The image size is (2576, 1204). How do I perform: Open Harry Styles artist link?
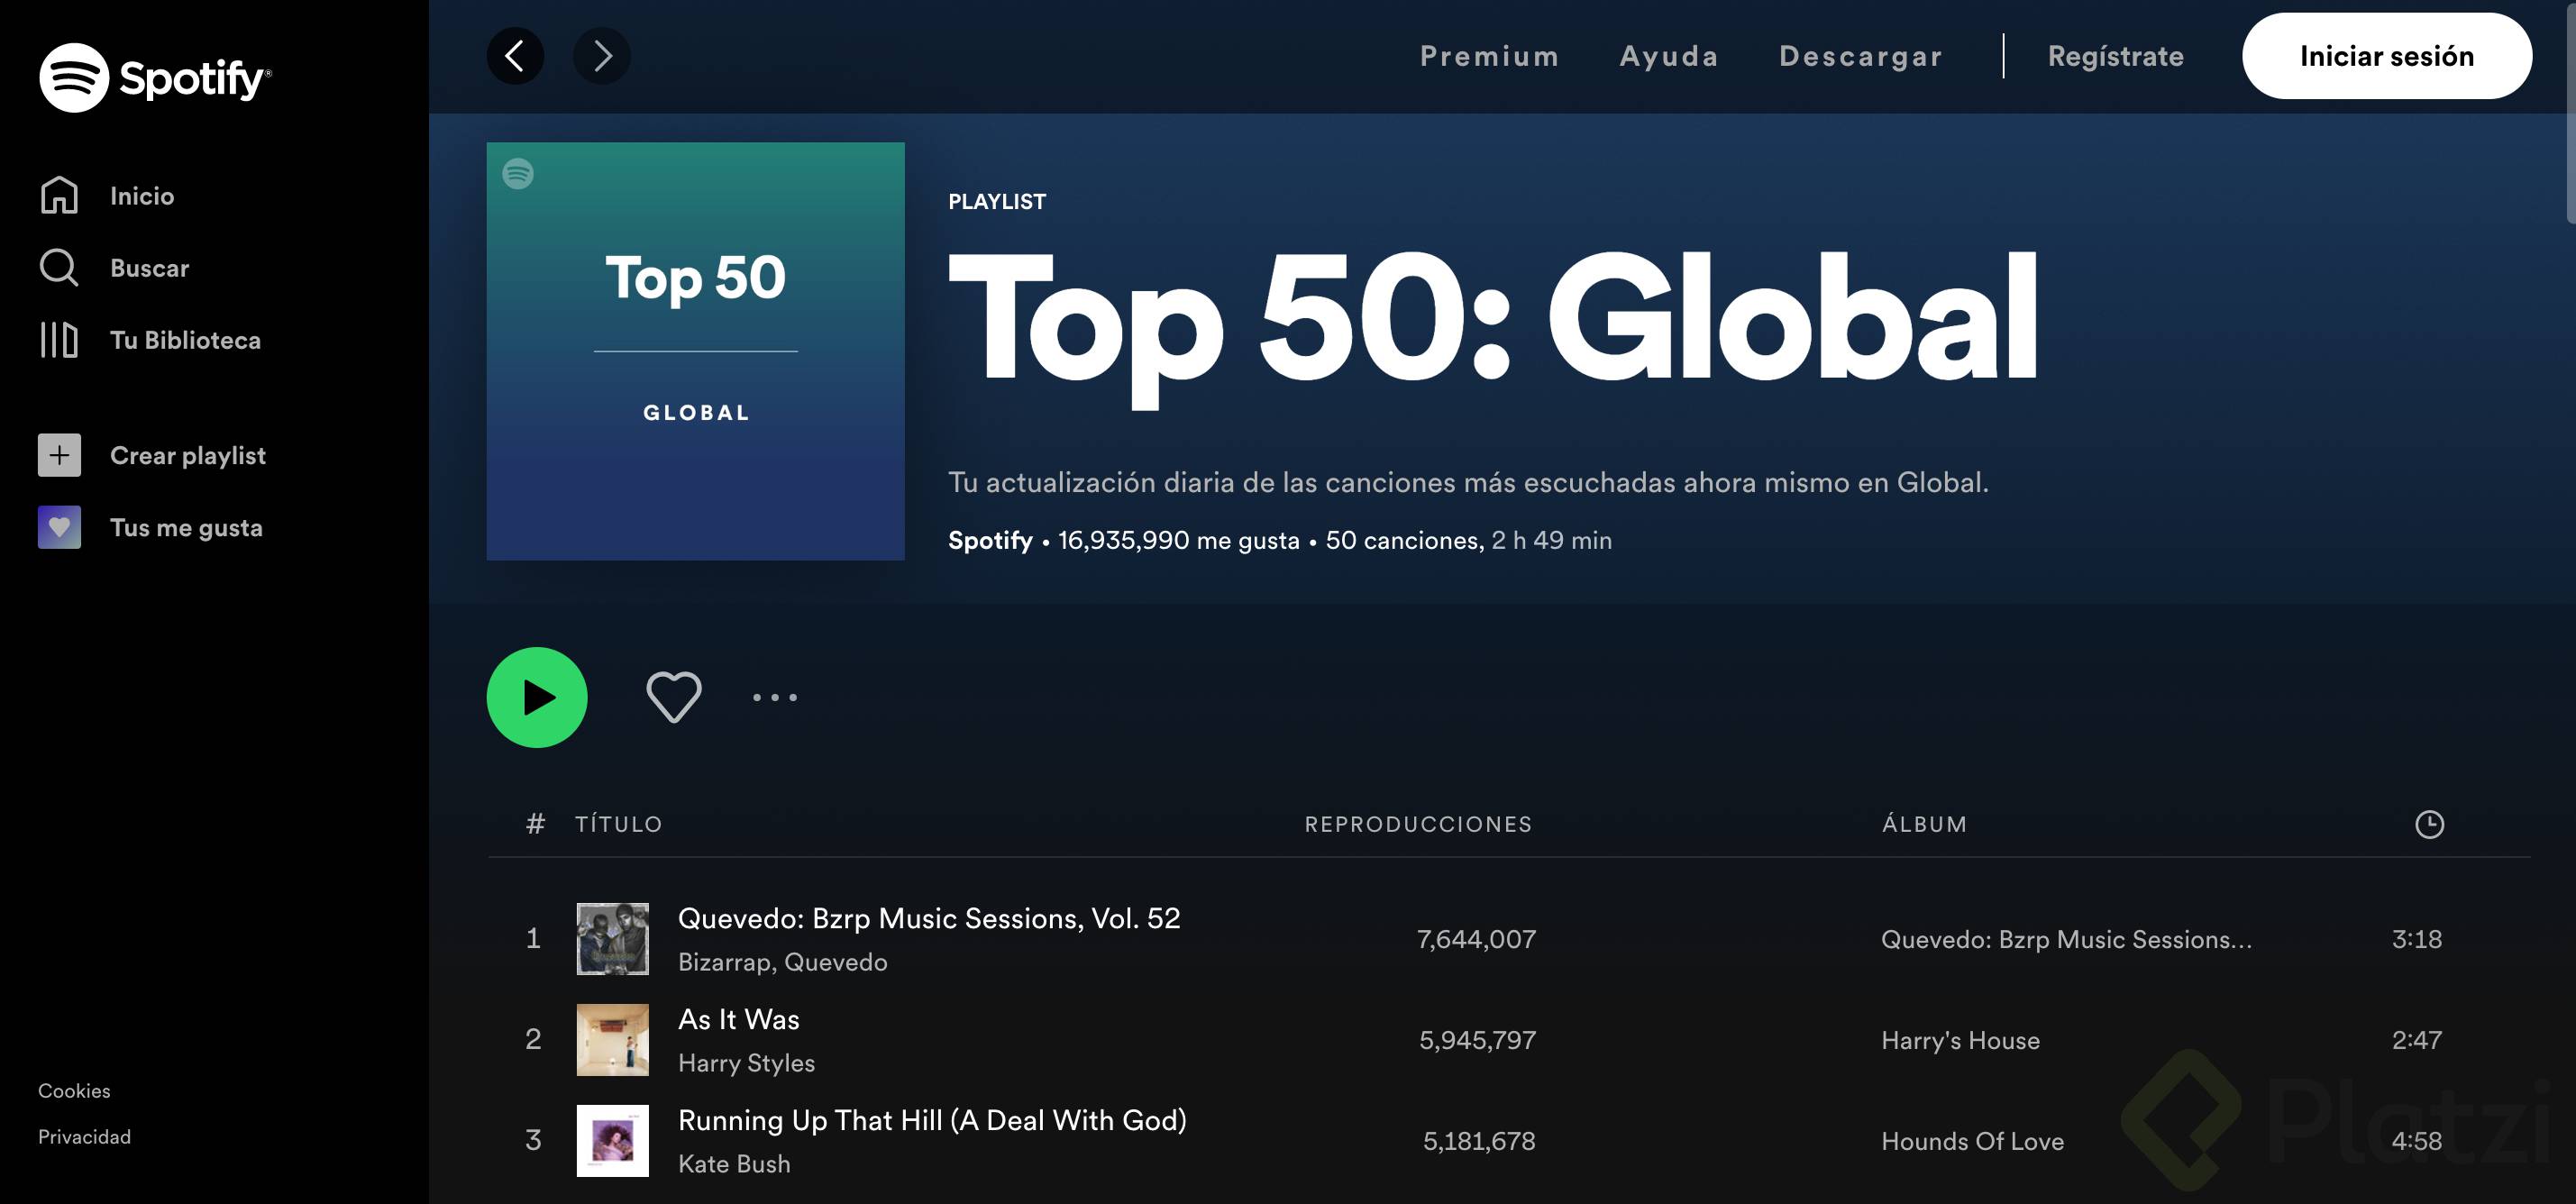[x=746, y=1063]
